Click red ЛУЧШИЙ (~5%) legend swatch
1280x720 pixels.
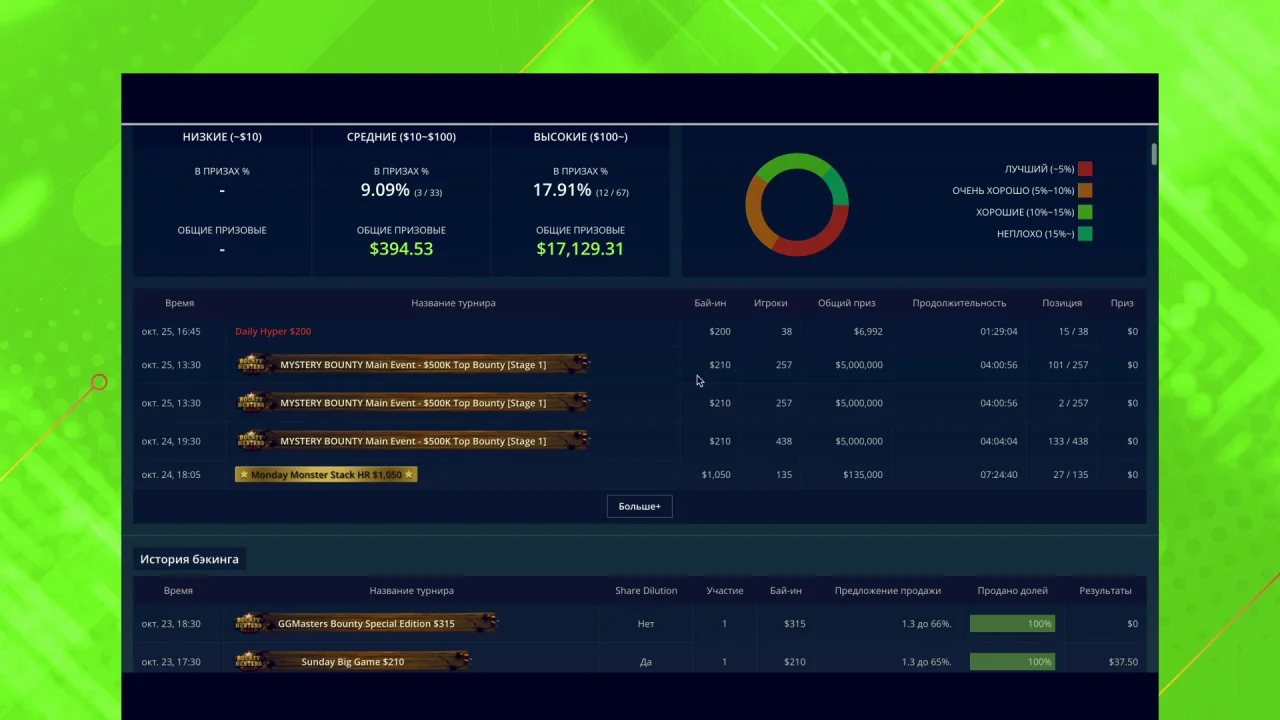point(1085,169)
